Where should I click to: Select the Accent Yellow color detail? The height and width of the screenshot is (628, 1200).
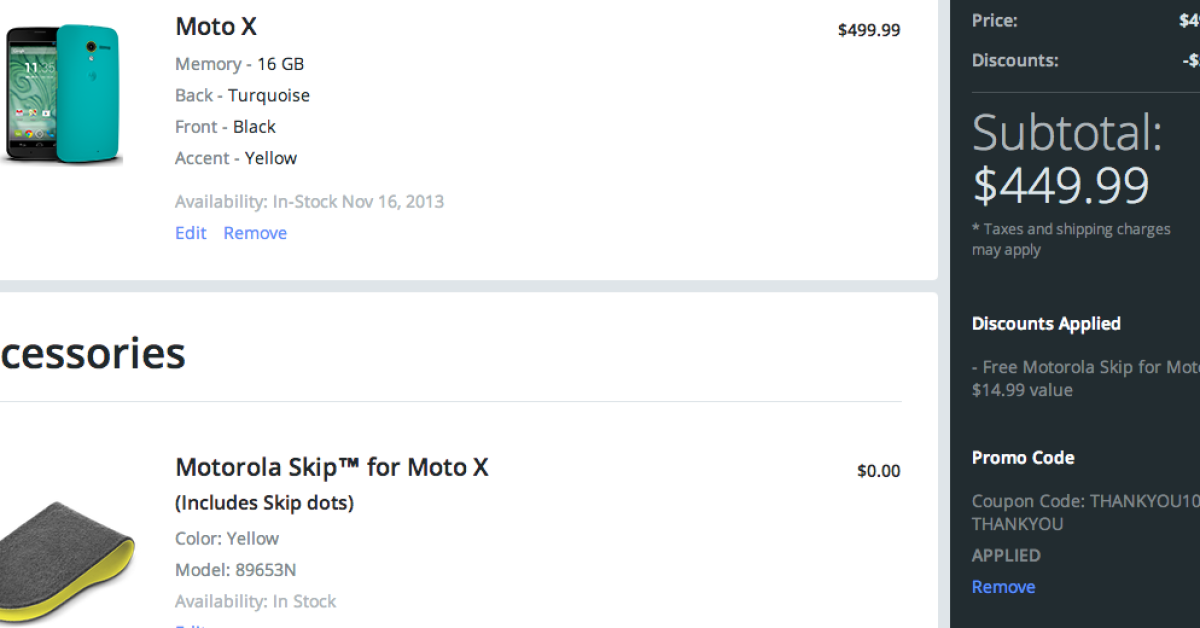[x=236, y=158]
